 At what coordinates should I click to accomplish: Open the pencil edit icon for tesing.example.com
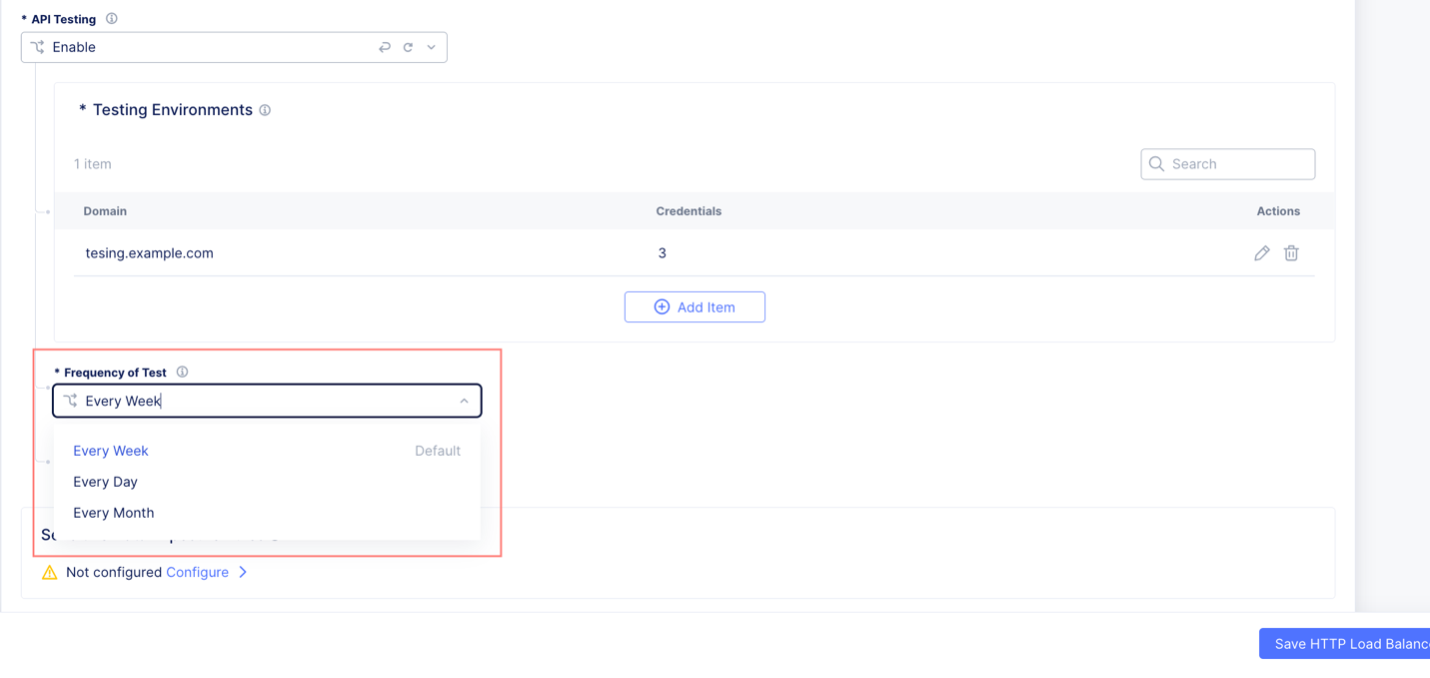coord(1261,253)
